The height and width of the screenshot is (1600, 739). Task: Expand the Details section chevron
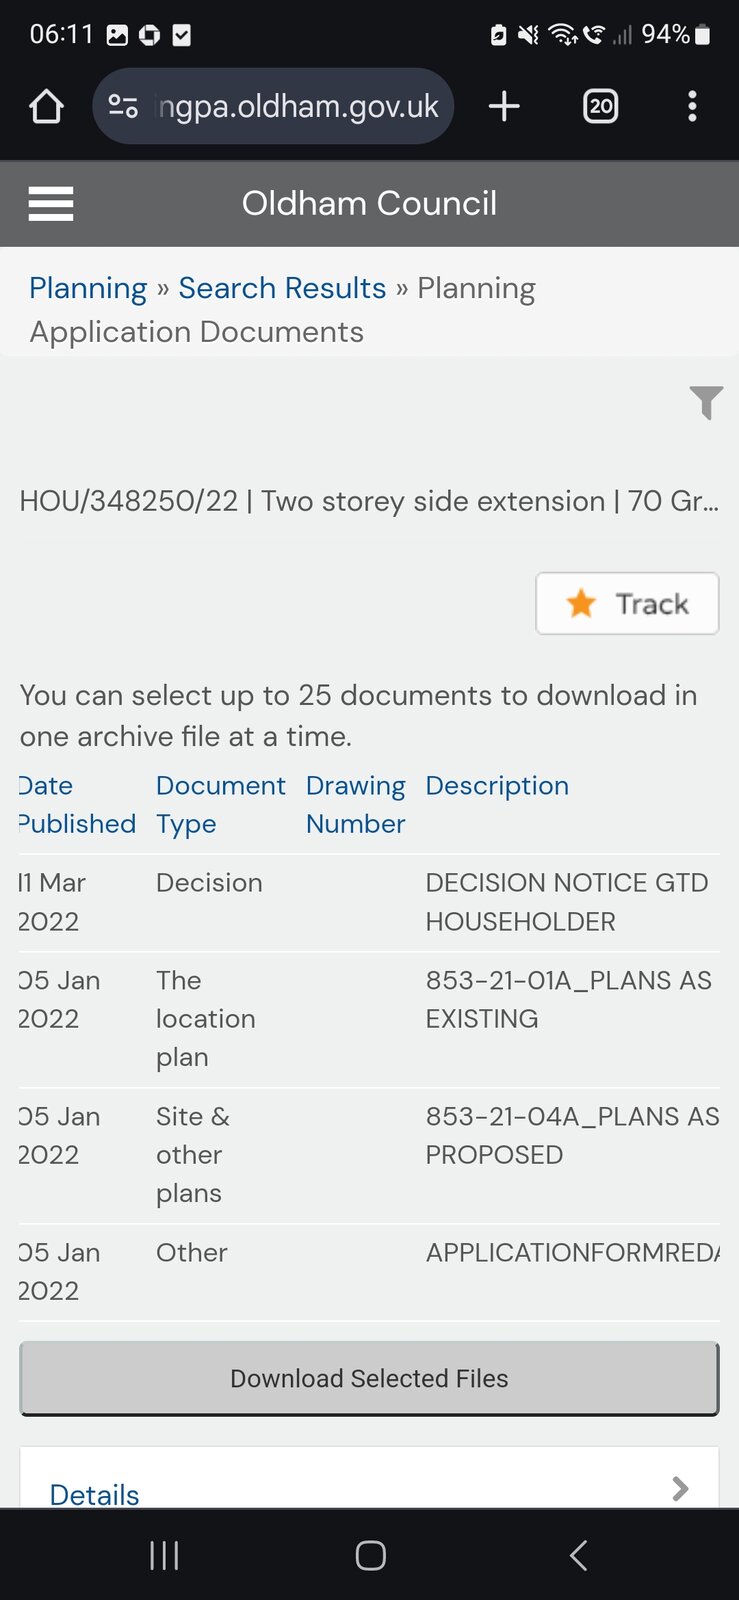click(680, 1489)
